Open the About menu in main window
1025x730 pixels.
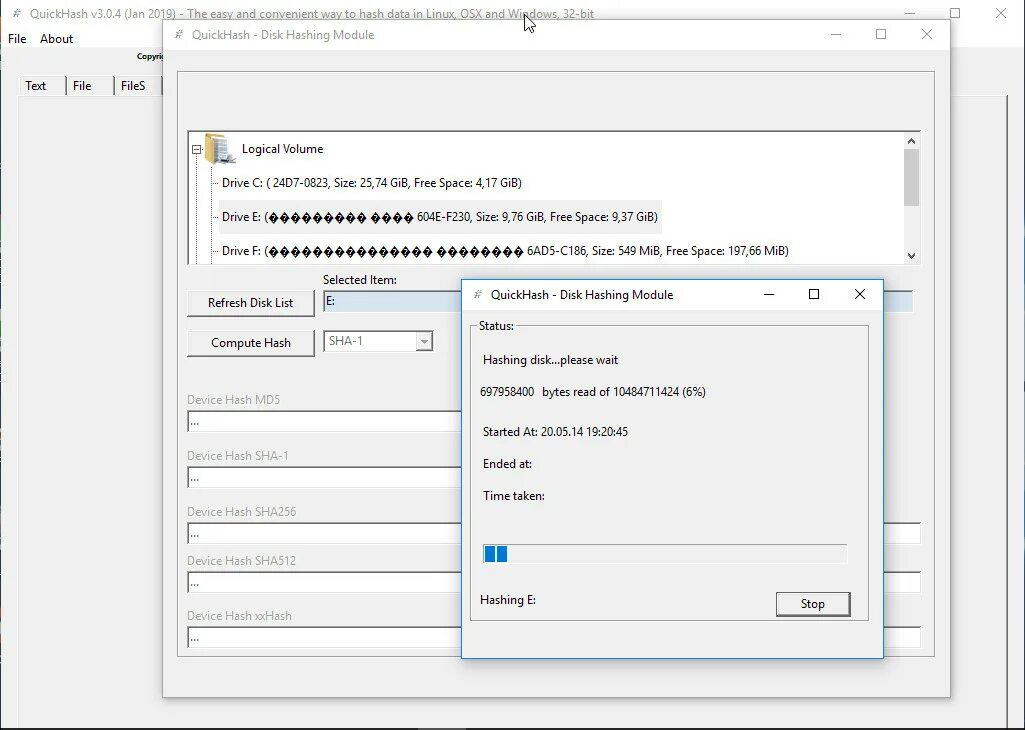56,39
